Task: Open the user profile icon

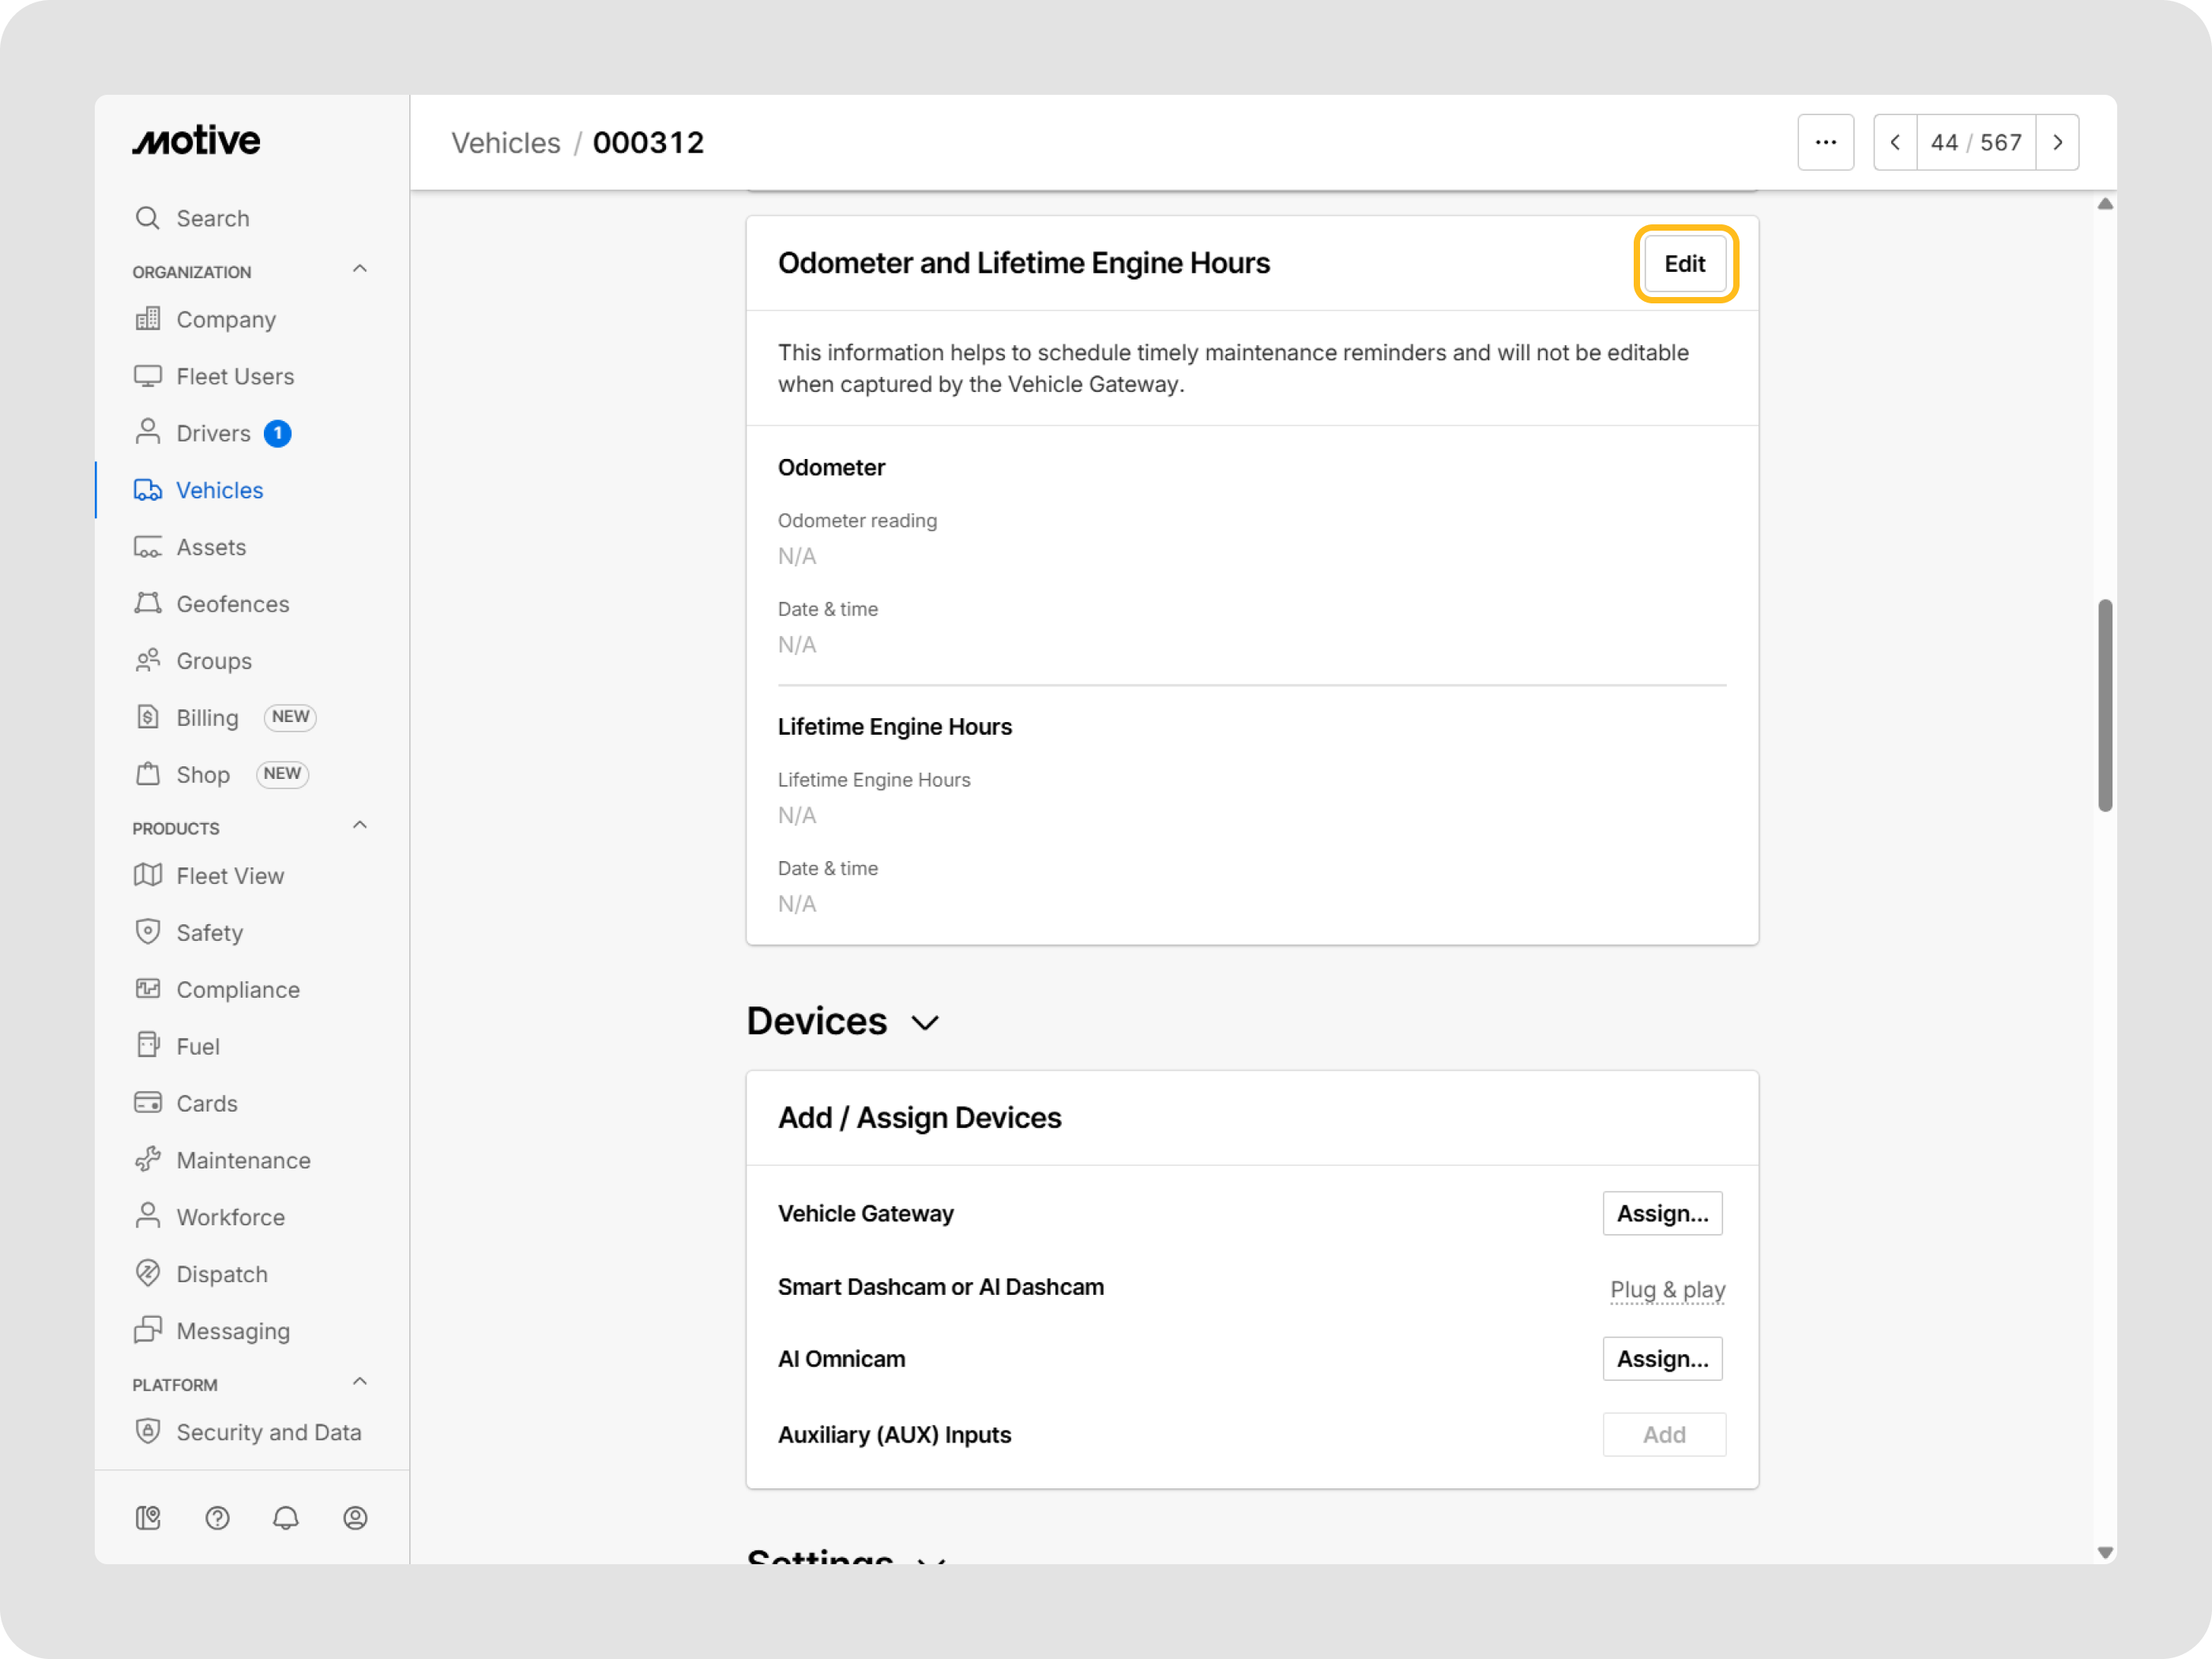Action: point(355,1518)
